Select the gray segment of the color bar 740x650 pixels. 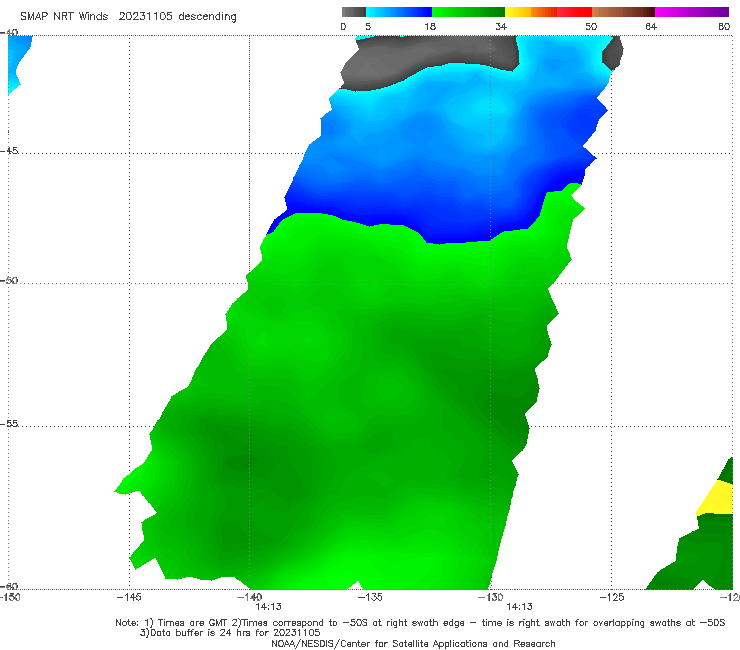pyautogui.click(x=353, y=12)
